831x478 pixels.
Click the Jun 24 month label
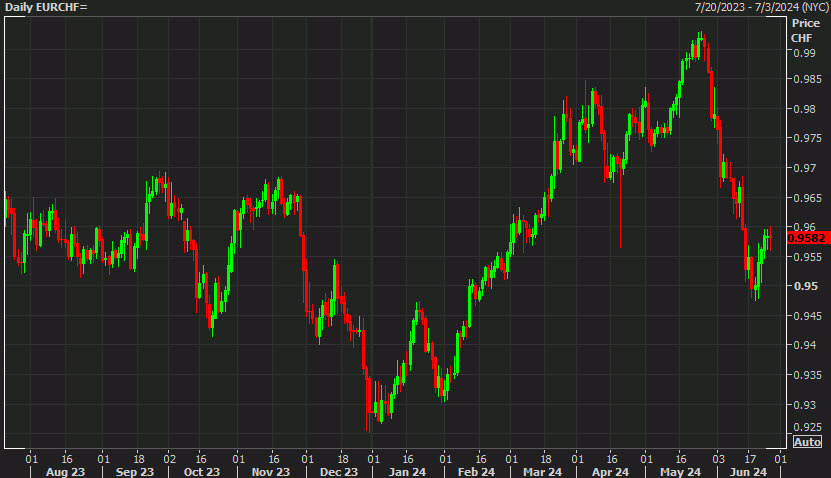(748, 472)
